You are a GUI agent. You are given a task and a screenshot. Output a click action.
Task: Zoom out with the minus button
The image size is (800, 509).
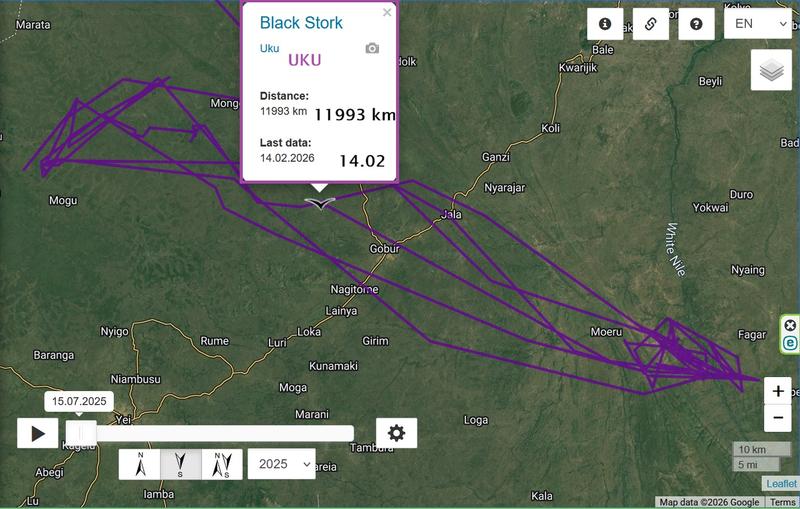[778, 418]
